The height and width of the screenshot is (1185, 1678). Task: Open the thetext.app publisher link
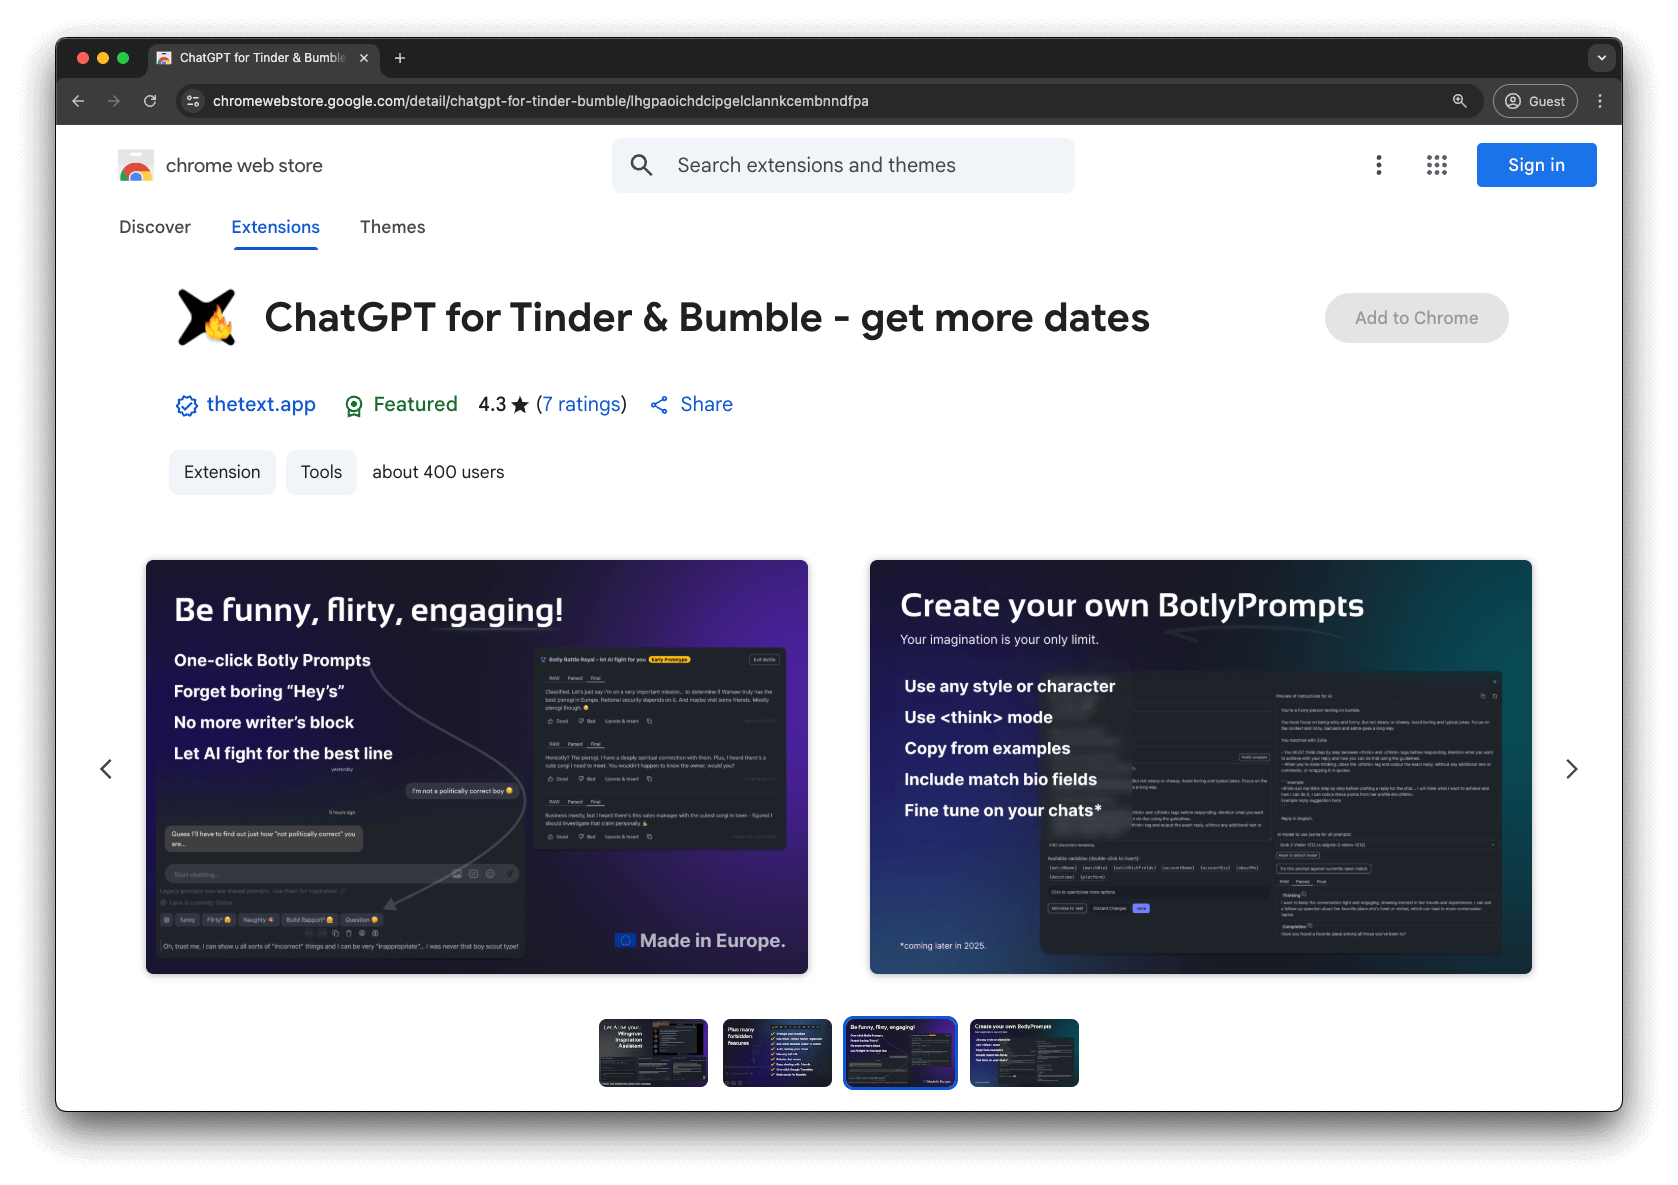[260, 405]
